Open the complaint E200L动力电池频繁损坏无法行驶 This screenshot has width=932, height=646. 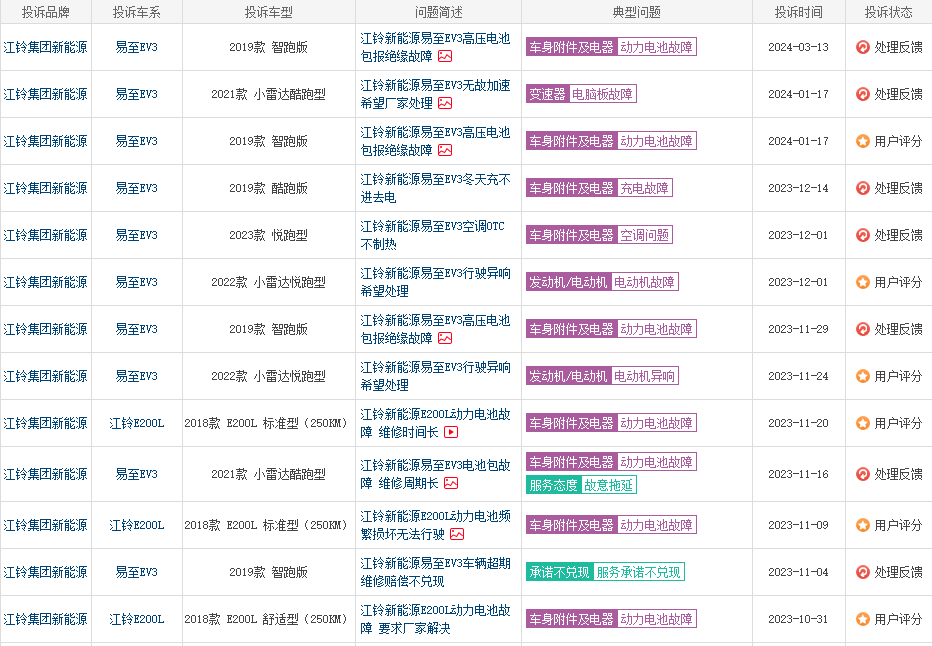[435, 525]
